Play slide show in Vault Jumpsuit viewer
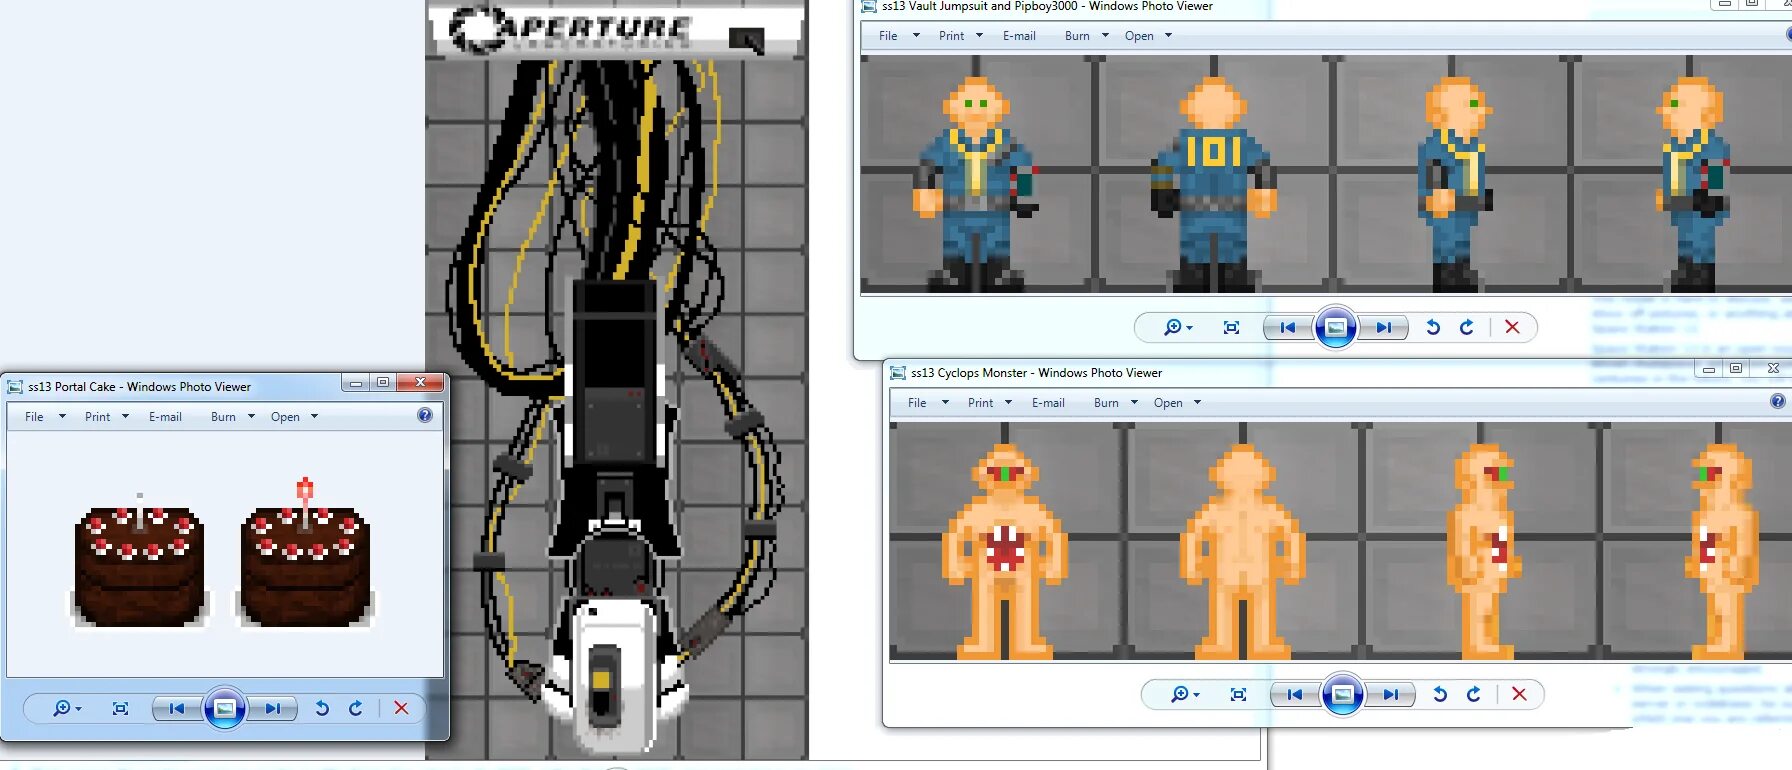This screenshot has height=770, width=1792. tap(1336, 327)
